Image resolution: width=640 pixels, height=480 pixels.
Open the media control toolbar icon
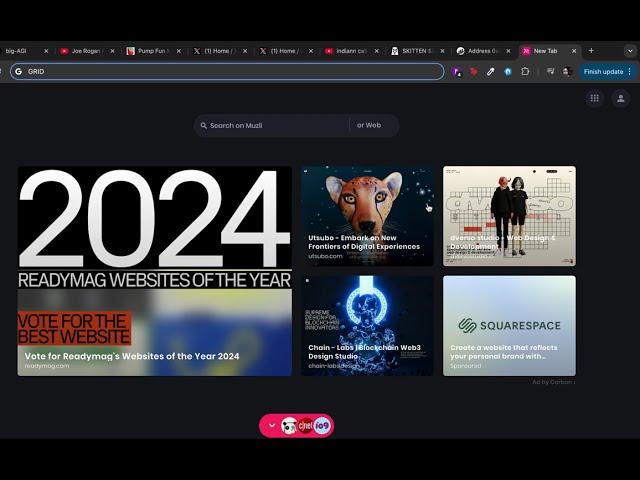(551, 71)
